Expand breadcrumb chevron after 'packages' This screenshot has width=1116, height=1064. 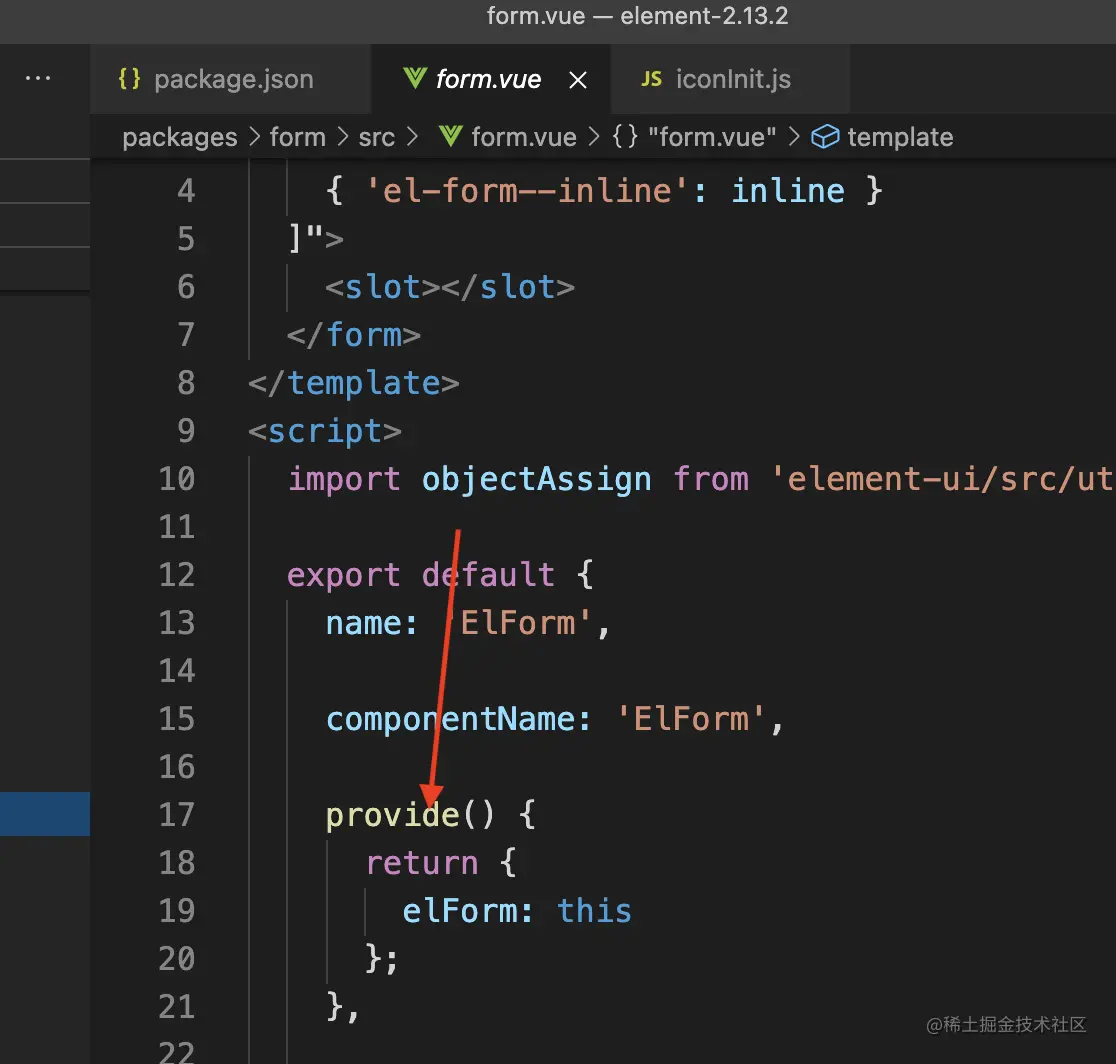254,137
